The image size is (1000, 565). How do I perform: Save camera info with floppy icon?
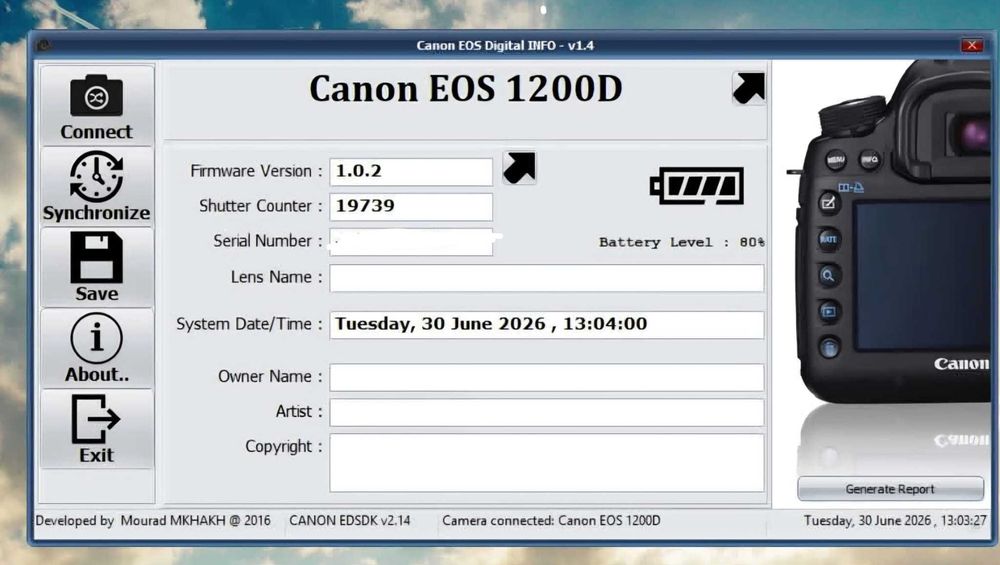click(97, 267)
